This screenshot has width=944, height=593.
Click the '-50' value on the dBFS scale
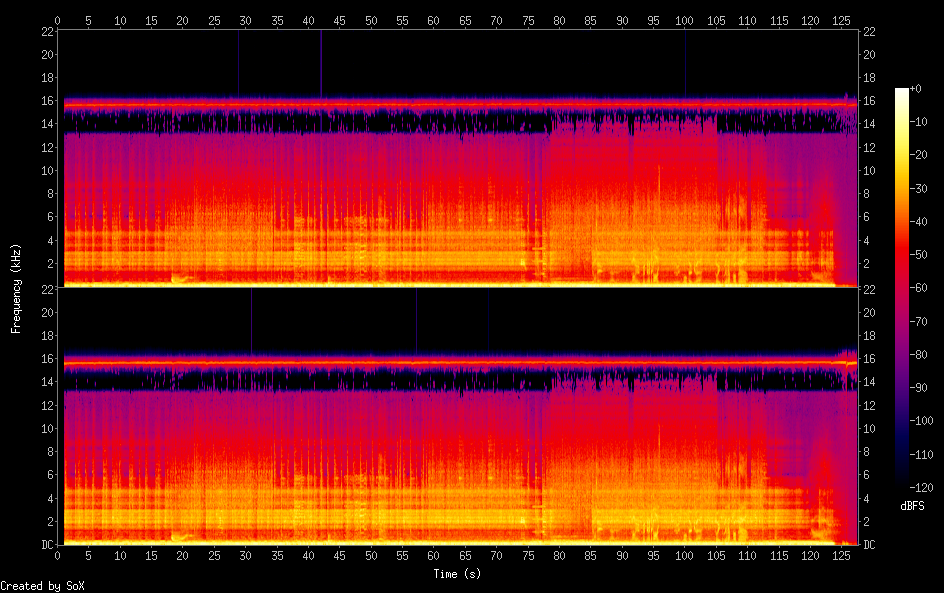coord(919,255)
